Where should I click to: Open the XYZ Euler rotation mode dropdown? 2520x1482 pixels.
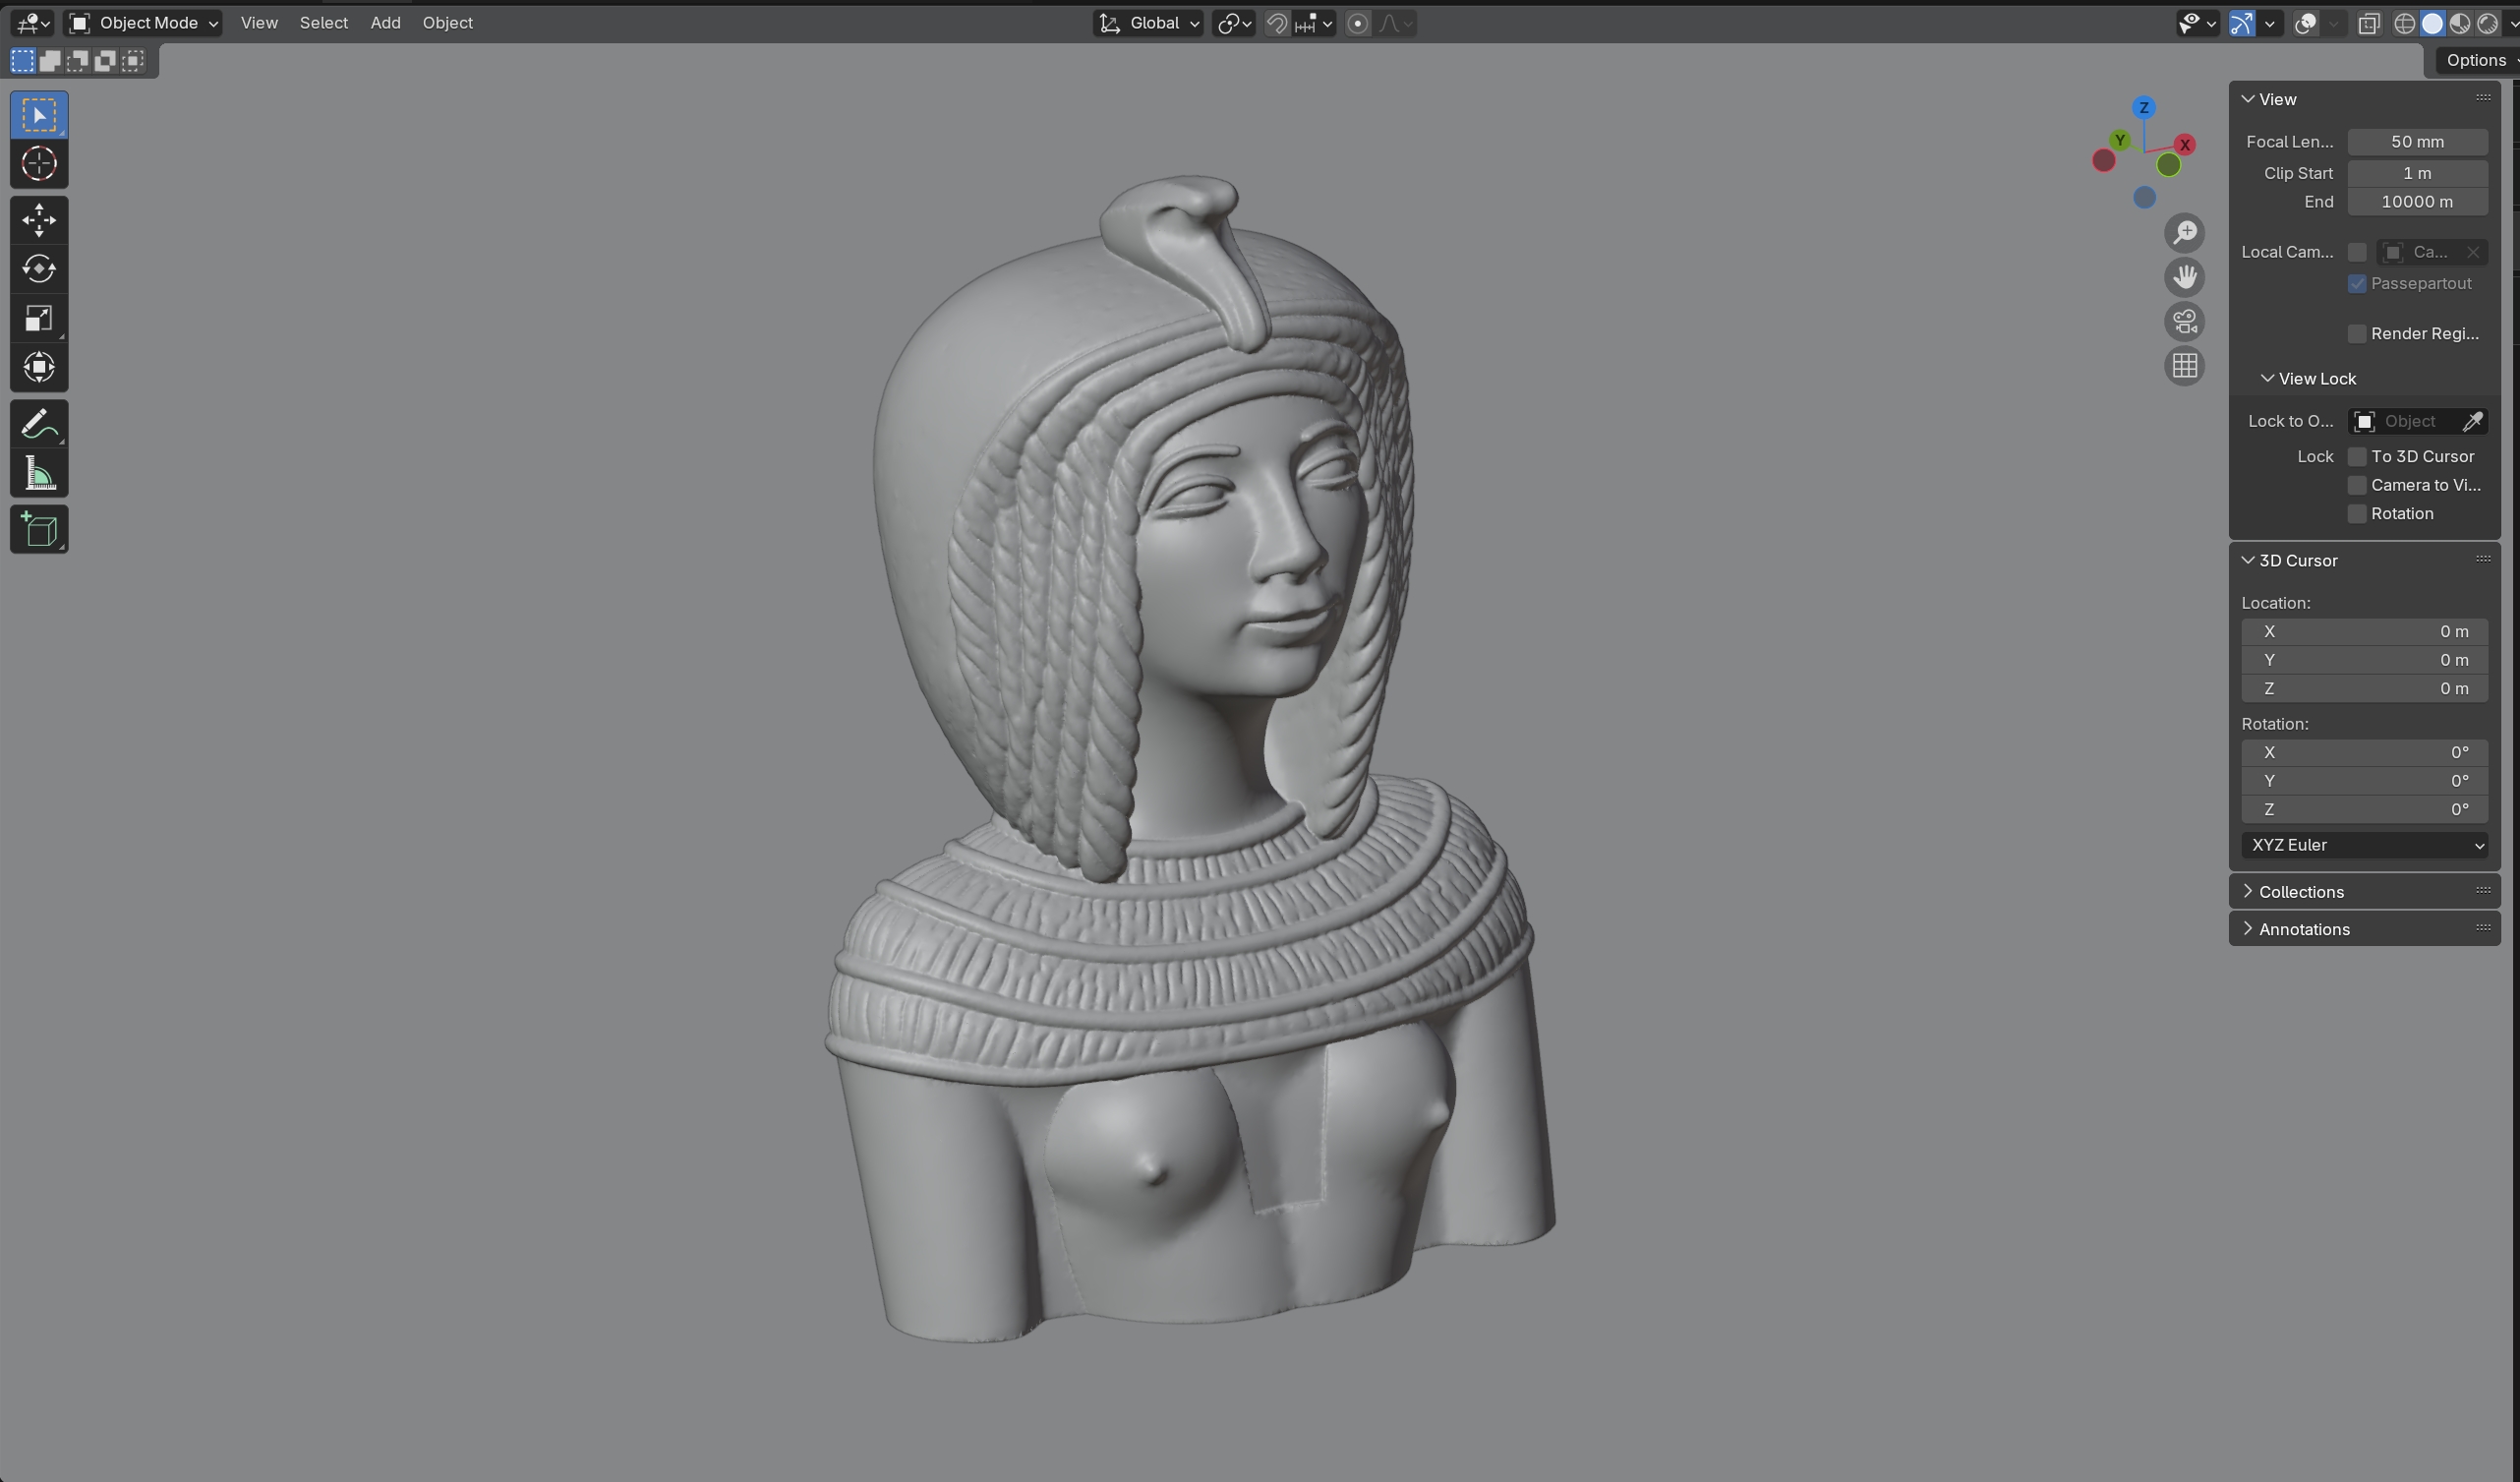point(2364,845)
